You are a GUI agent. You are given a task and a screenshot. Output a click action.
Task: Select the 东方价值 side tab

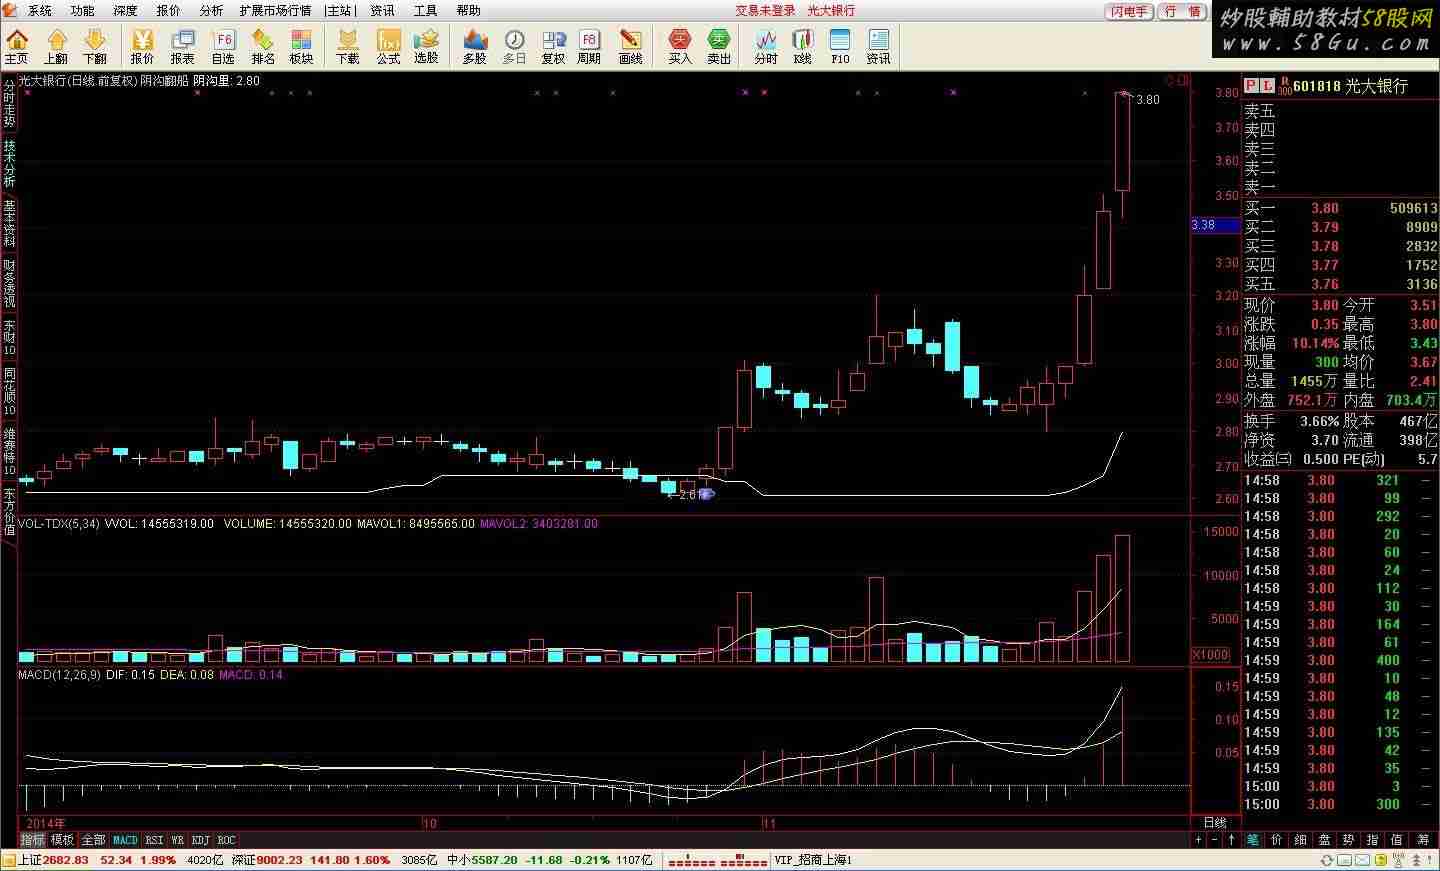coord(9,511)
